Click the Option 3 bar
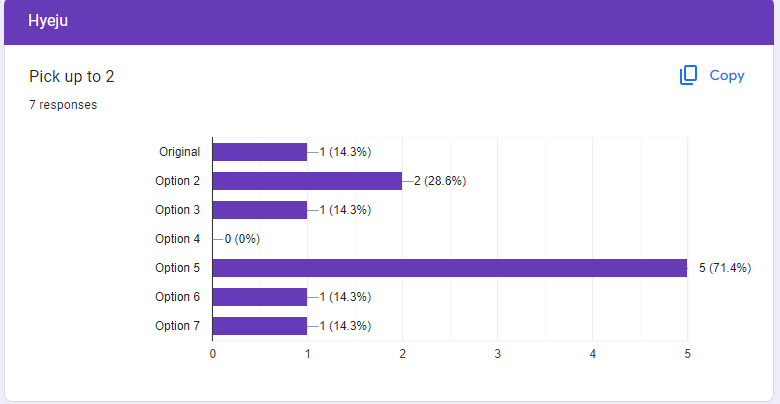The image size is (780, 404). coord(260,210)
